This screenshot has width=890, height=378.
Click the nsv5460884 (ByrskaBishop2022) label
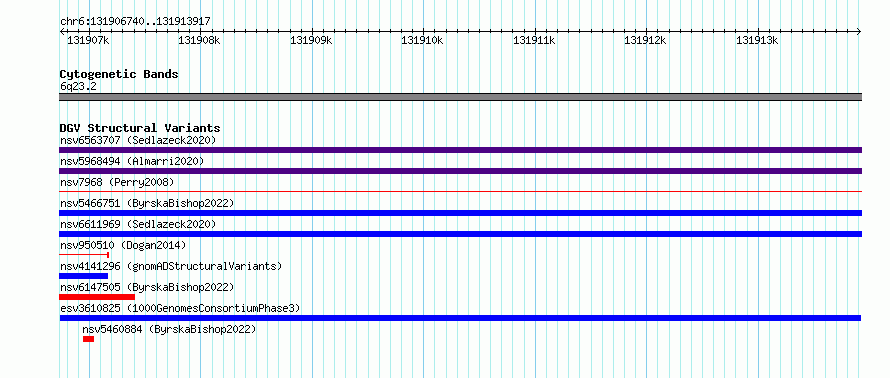point(169,329)
